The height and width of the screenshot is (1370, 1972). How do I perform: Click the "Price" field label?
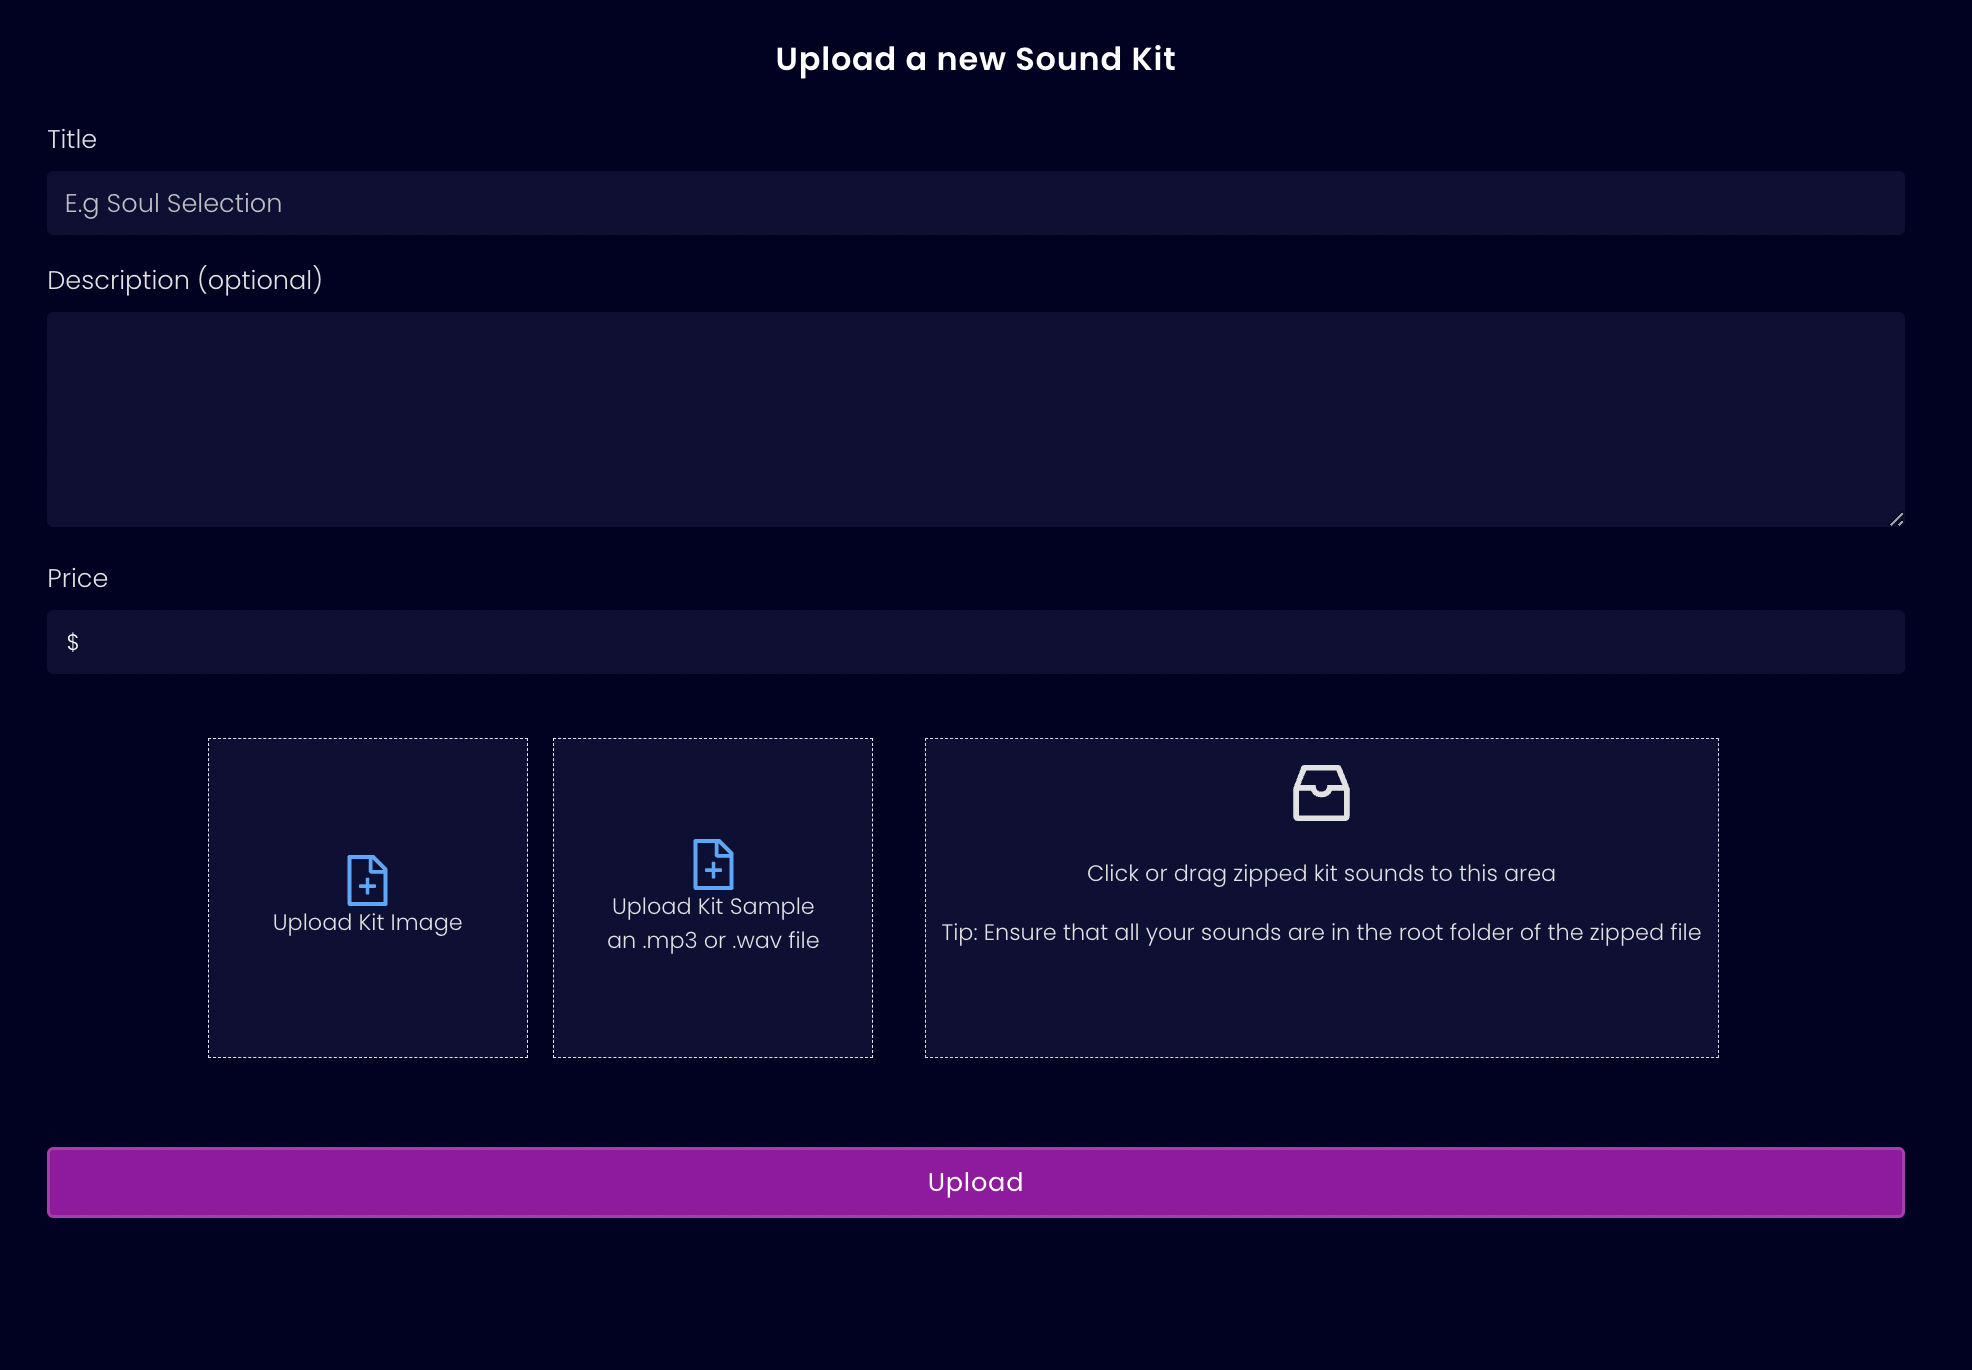click(77, 578)
